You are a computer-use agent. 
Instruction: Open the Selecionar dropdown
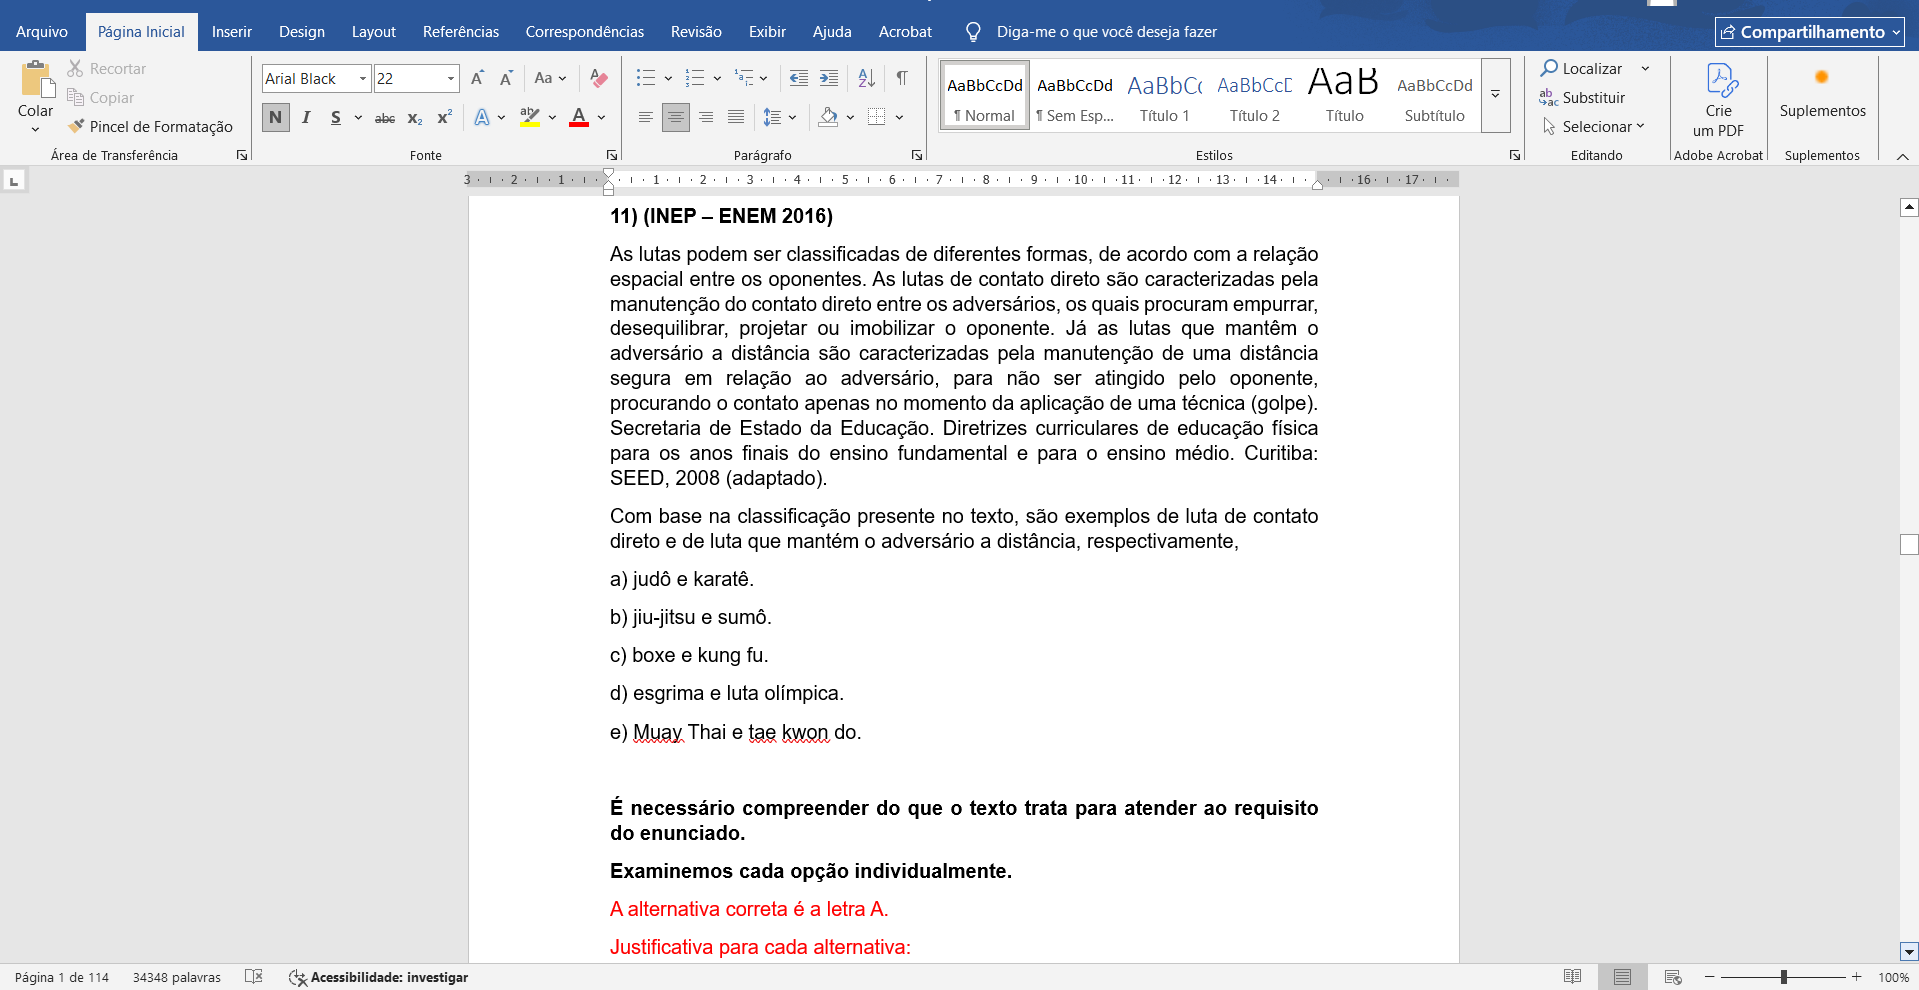[x=1594, y=126]
